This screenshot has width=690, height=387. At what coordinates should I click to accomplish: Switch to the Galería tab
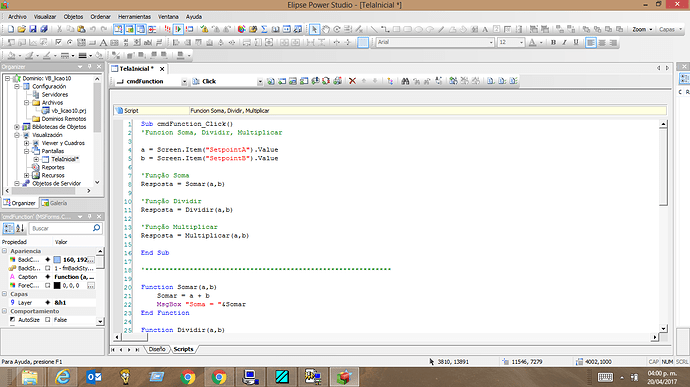coord(54,203)
